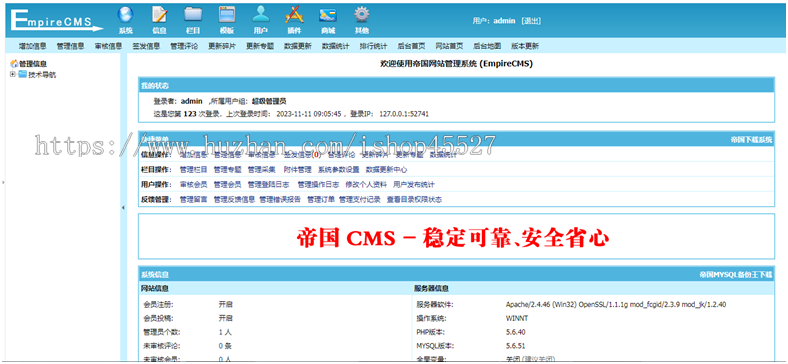Choose 数据统计 in the top sub-navigation bar
This screenshot has height=364, width=788.
tap(335, 46)
